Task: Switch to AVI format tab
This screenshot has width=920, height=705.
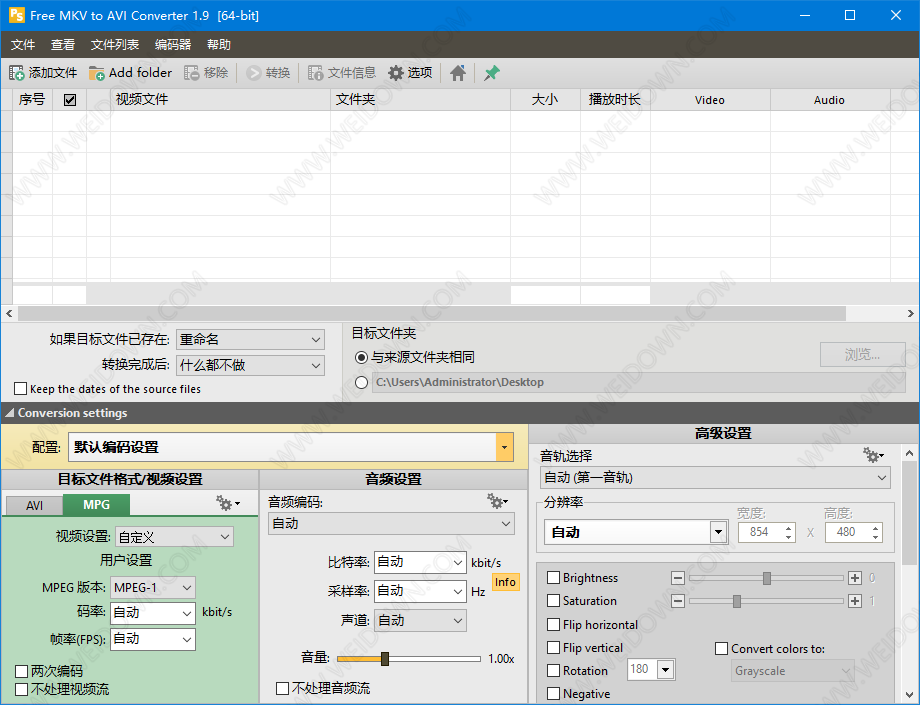Action: 34,506
